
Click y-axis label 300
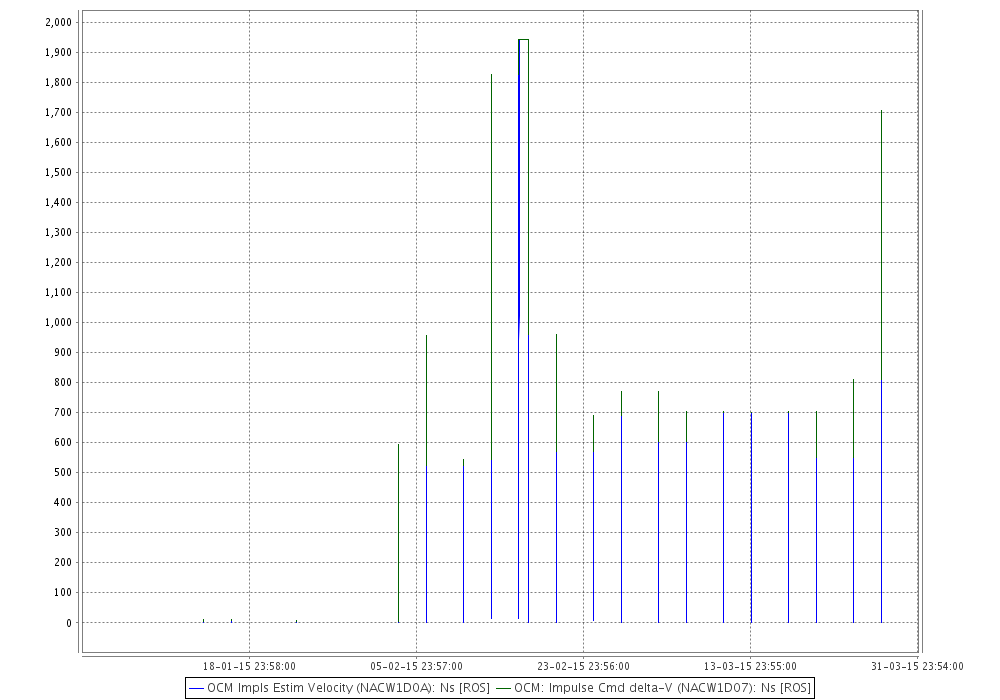tap(63, 532)
